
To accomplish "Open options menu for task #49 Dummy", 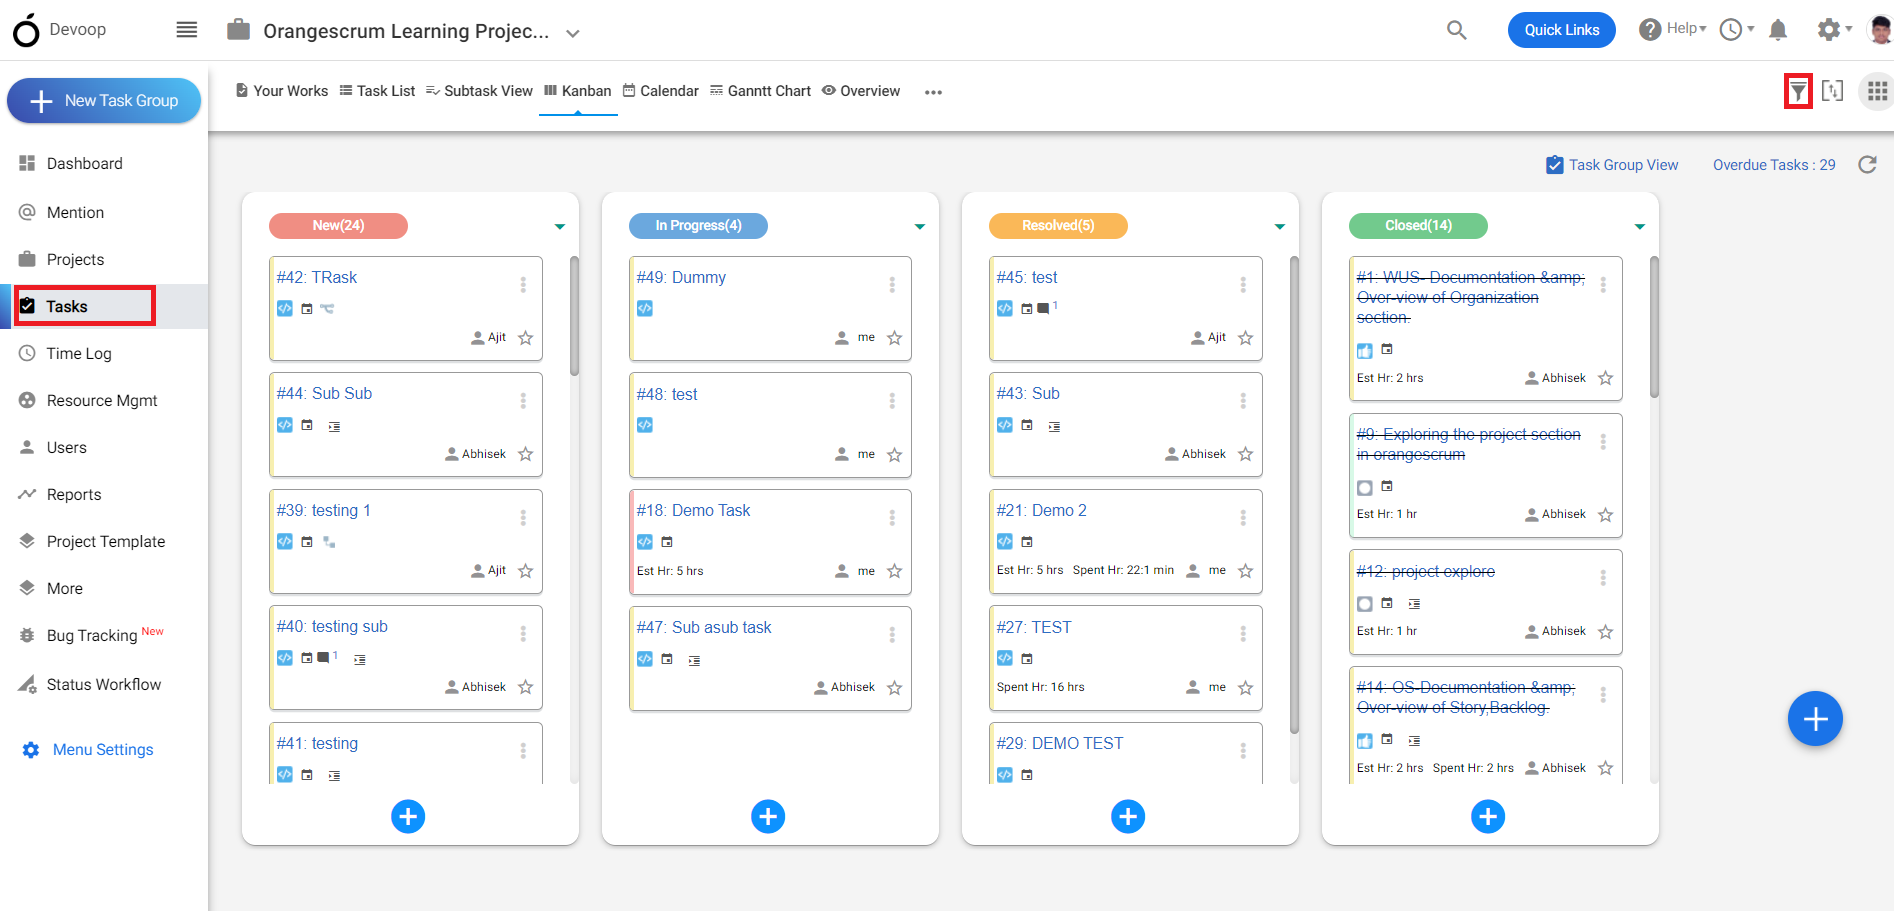I will pos(892,285).
